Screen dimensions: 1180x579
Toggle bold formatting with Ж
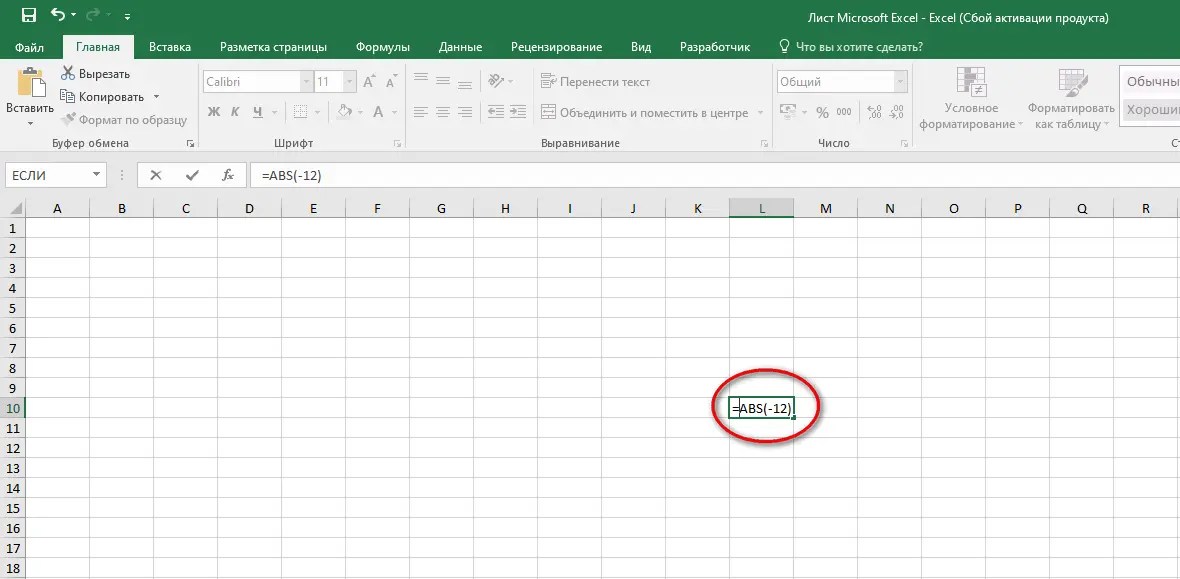pos(212,111)
